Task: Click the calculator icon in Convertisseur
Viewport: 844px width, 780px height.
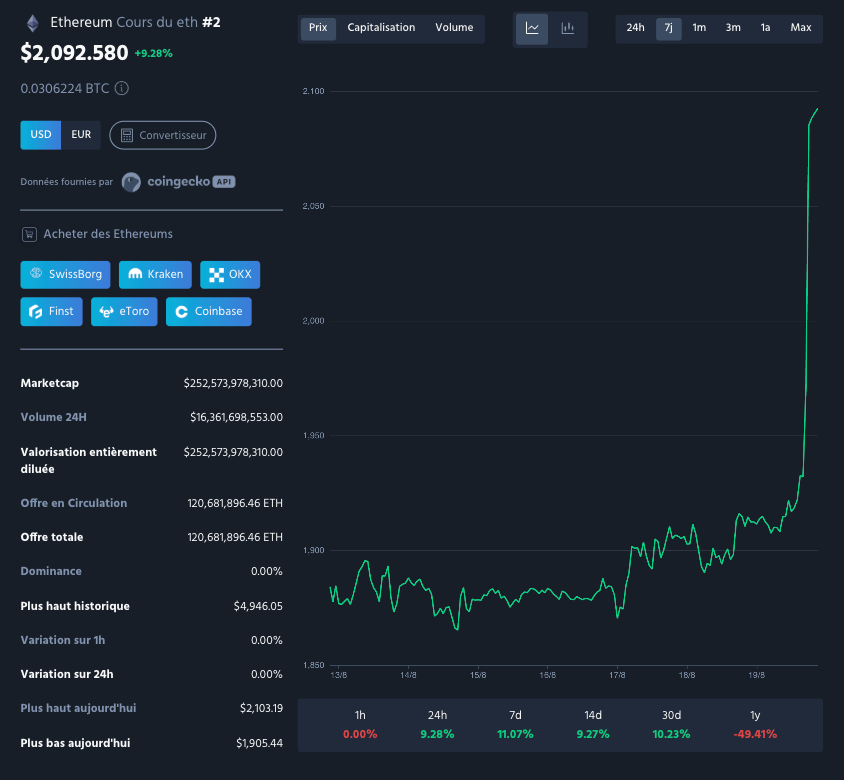Action: 126,135
